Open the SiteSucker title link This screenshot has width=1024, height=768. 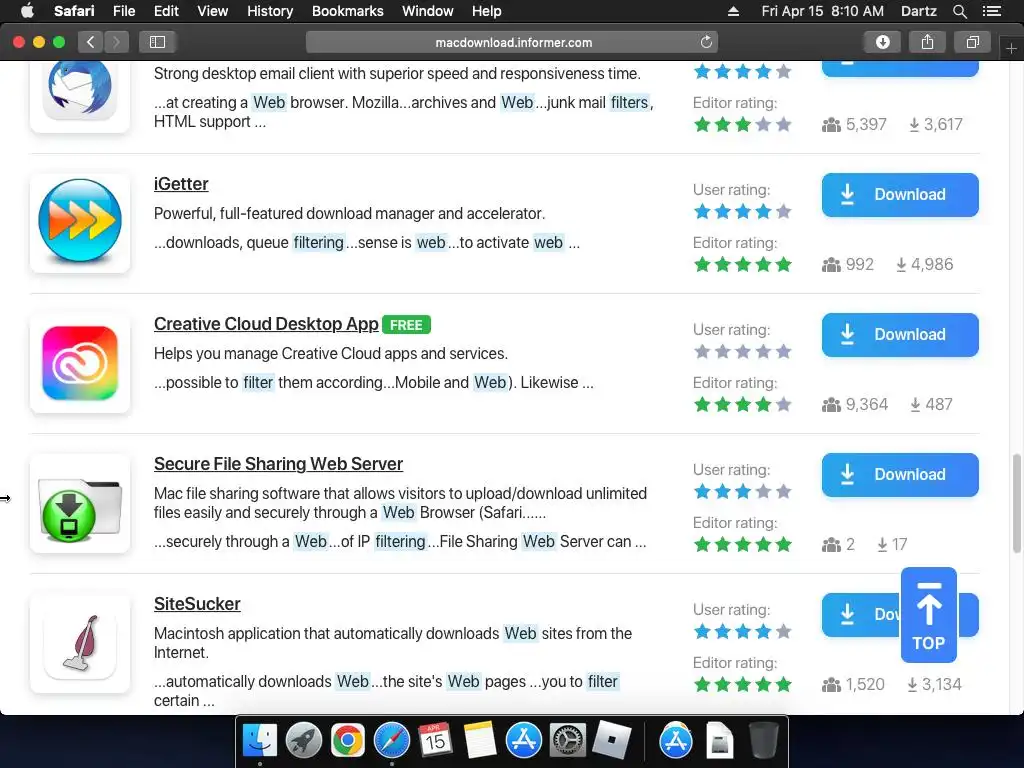click(197, 604)
